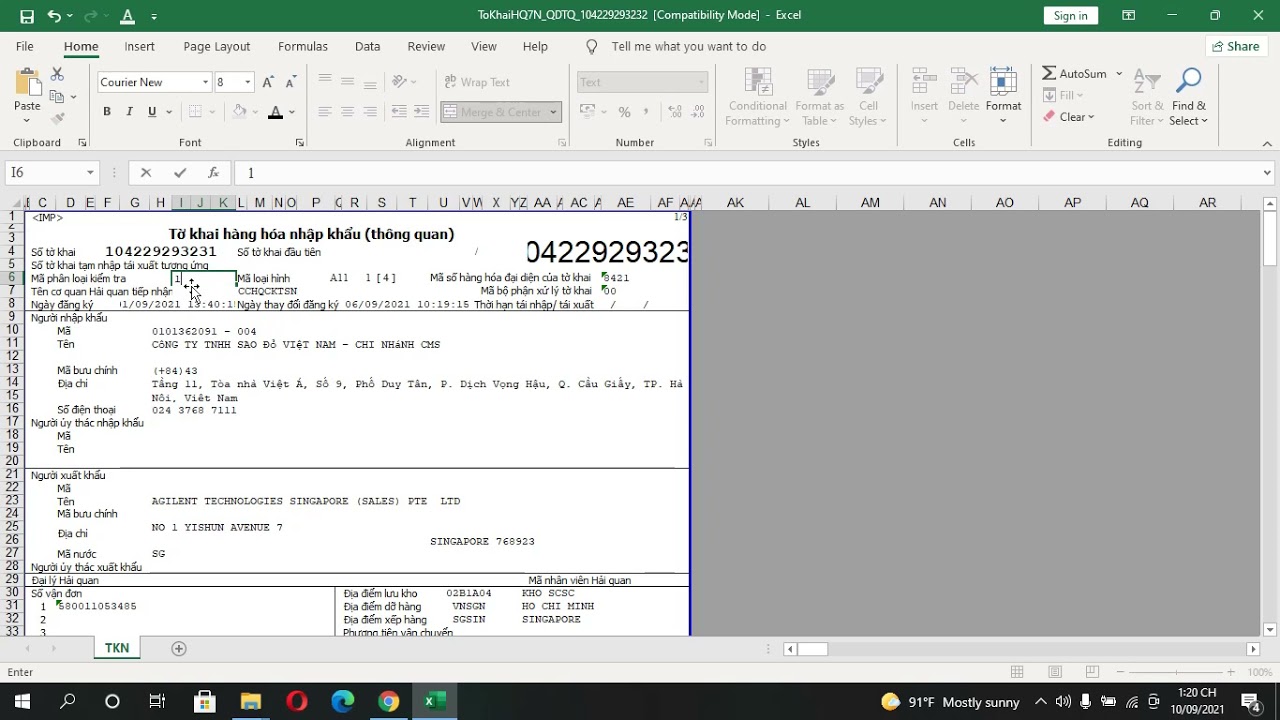The width and height of the screenshot is (1280, 720).
Task: Apply the fill color bucket in the Font group
Action: [x=239, y=112]
